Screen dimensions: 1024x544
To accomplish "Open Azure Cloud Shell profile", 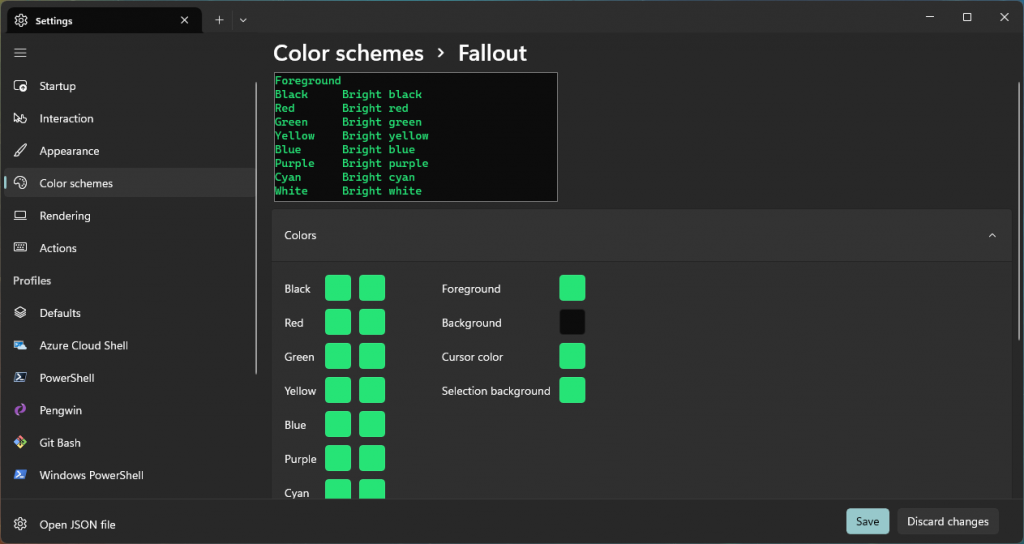I will (130, 345).
